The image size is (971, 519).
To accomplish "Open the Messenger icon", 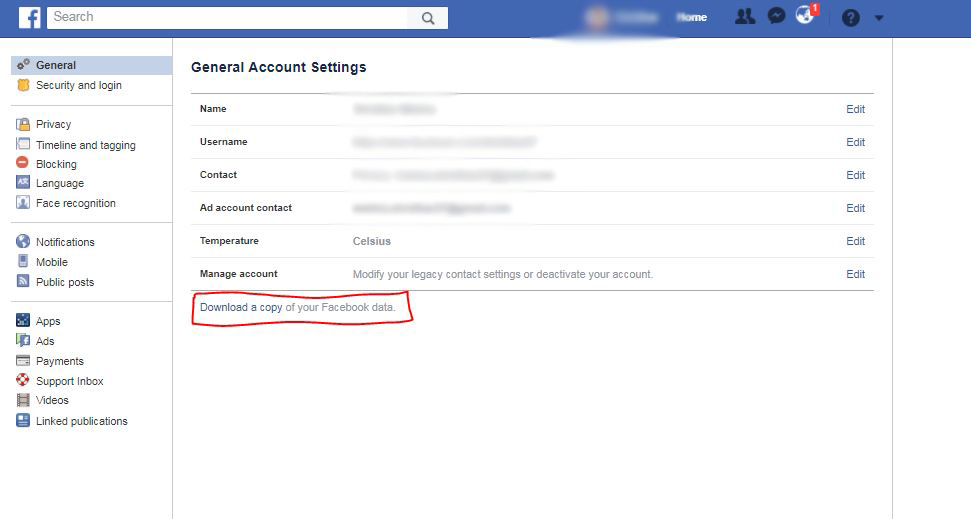I will 775,17.
